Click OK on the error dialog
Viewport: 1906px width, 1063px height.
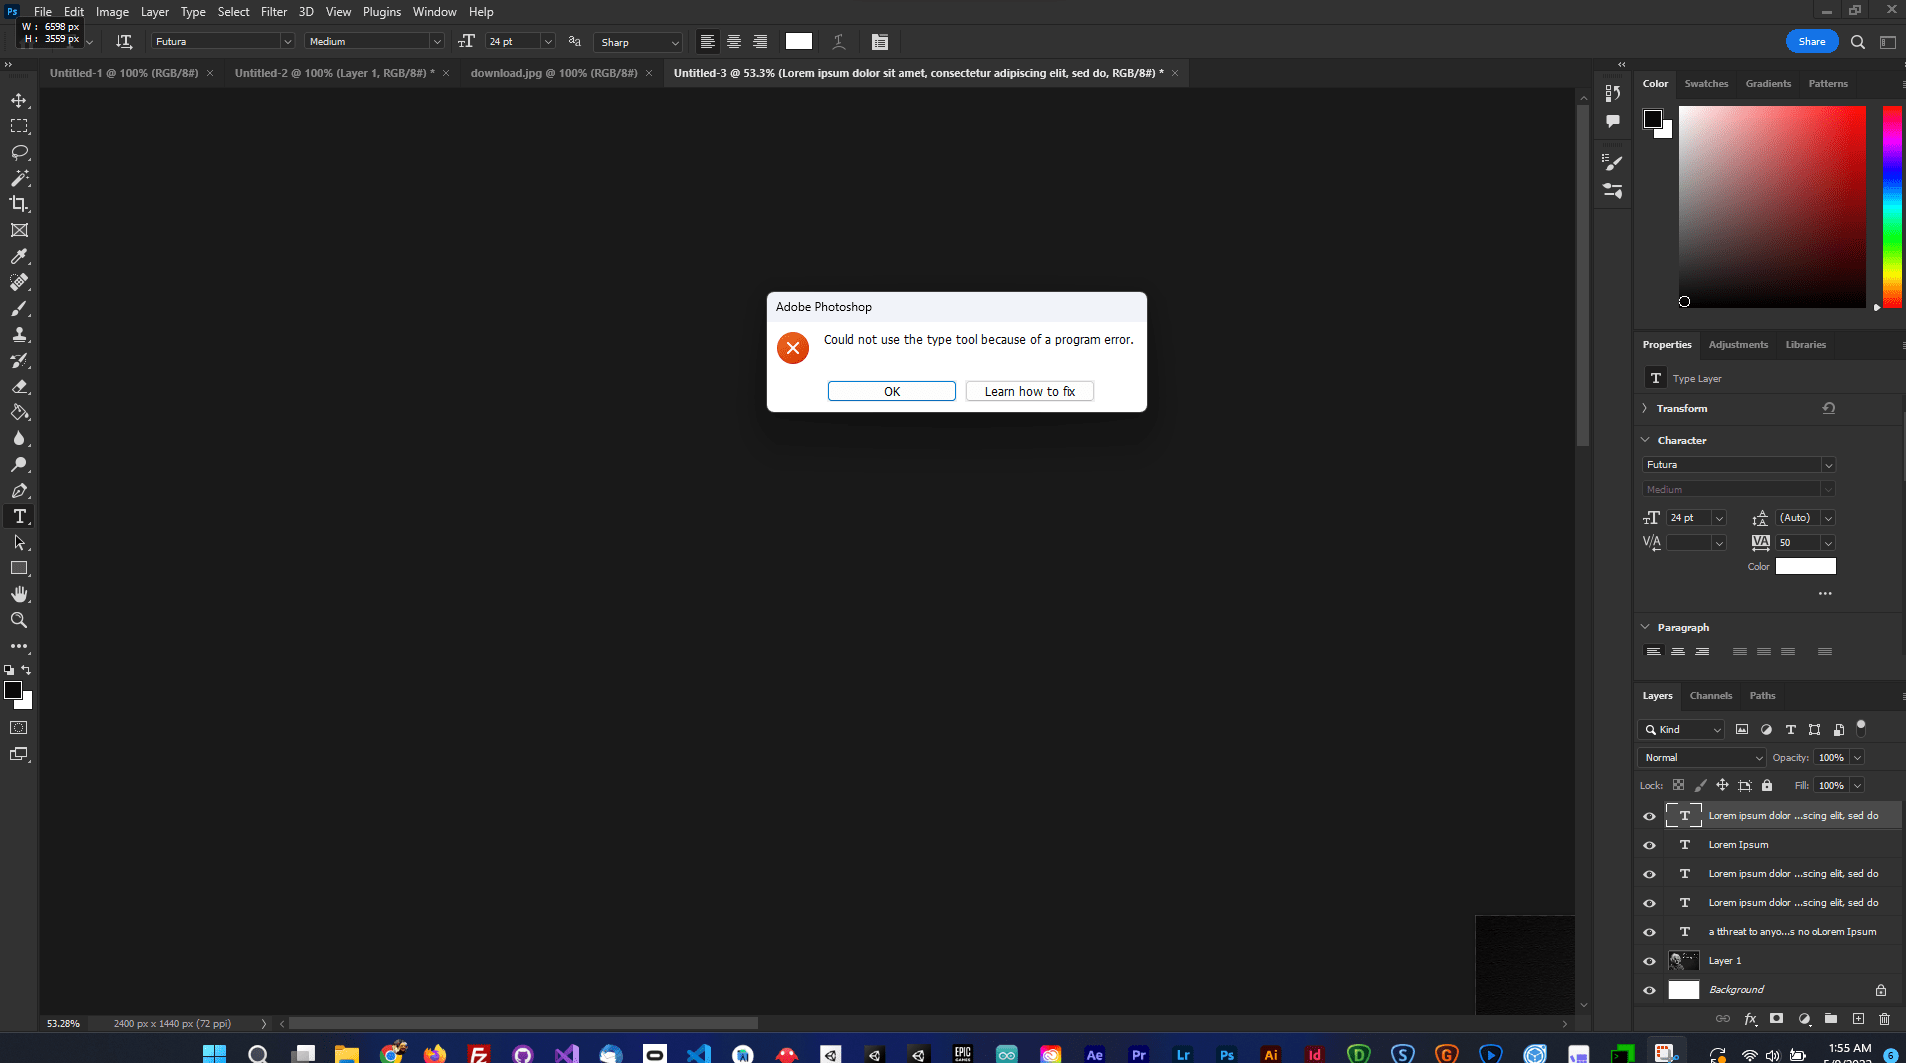pyautogui.click(x=891, y=391)
